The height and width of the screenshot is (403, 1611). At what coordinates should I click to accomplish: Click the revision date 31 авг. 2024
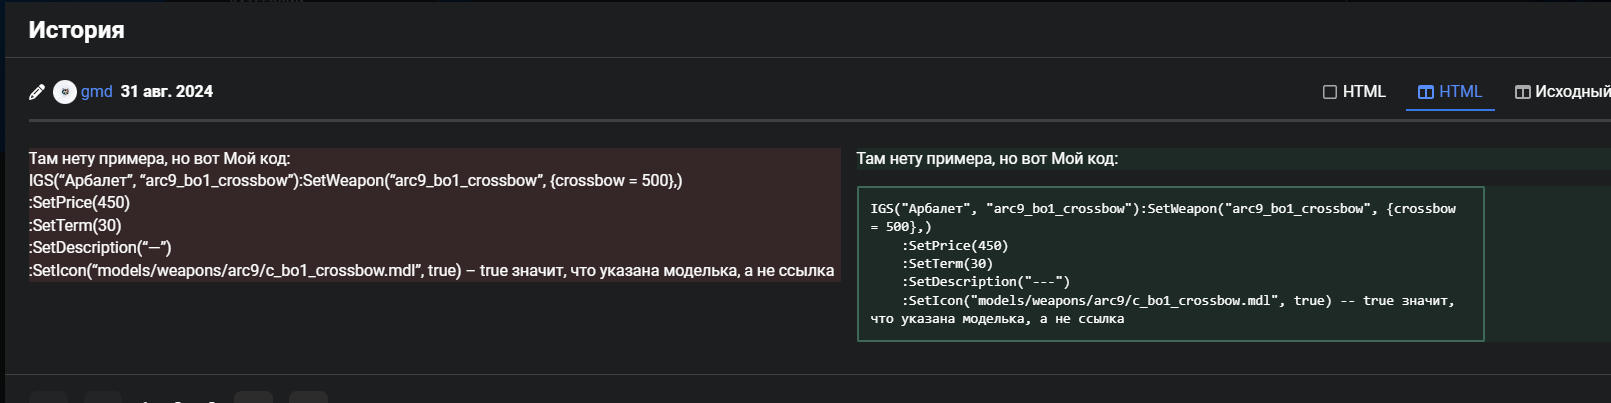tap(167, 92)
